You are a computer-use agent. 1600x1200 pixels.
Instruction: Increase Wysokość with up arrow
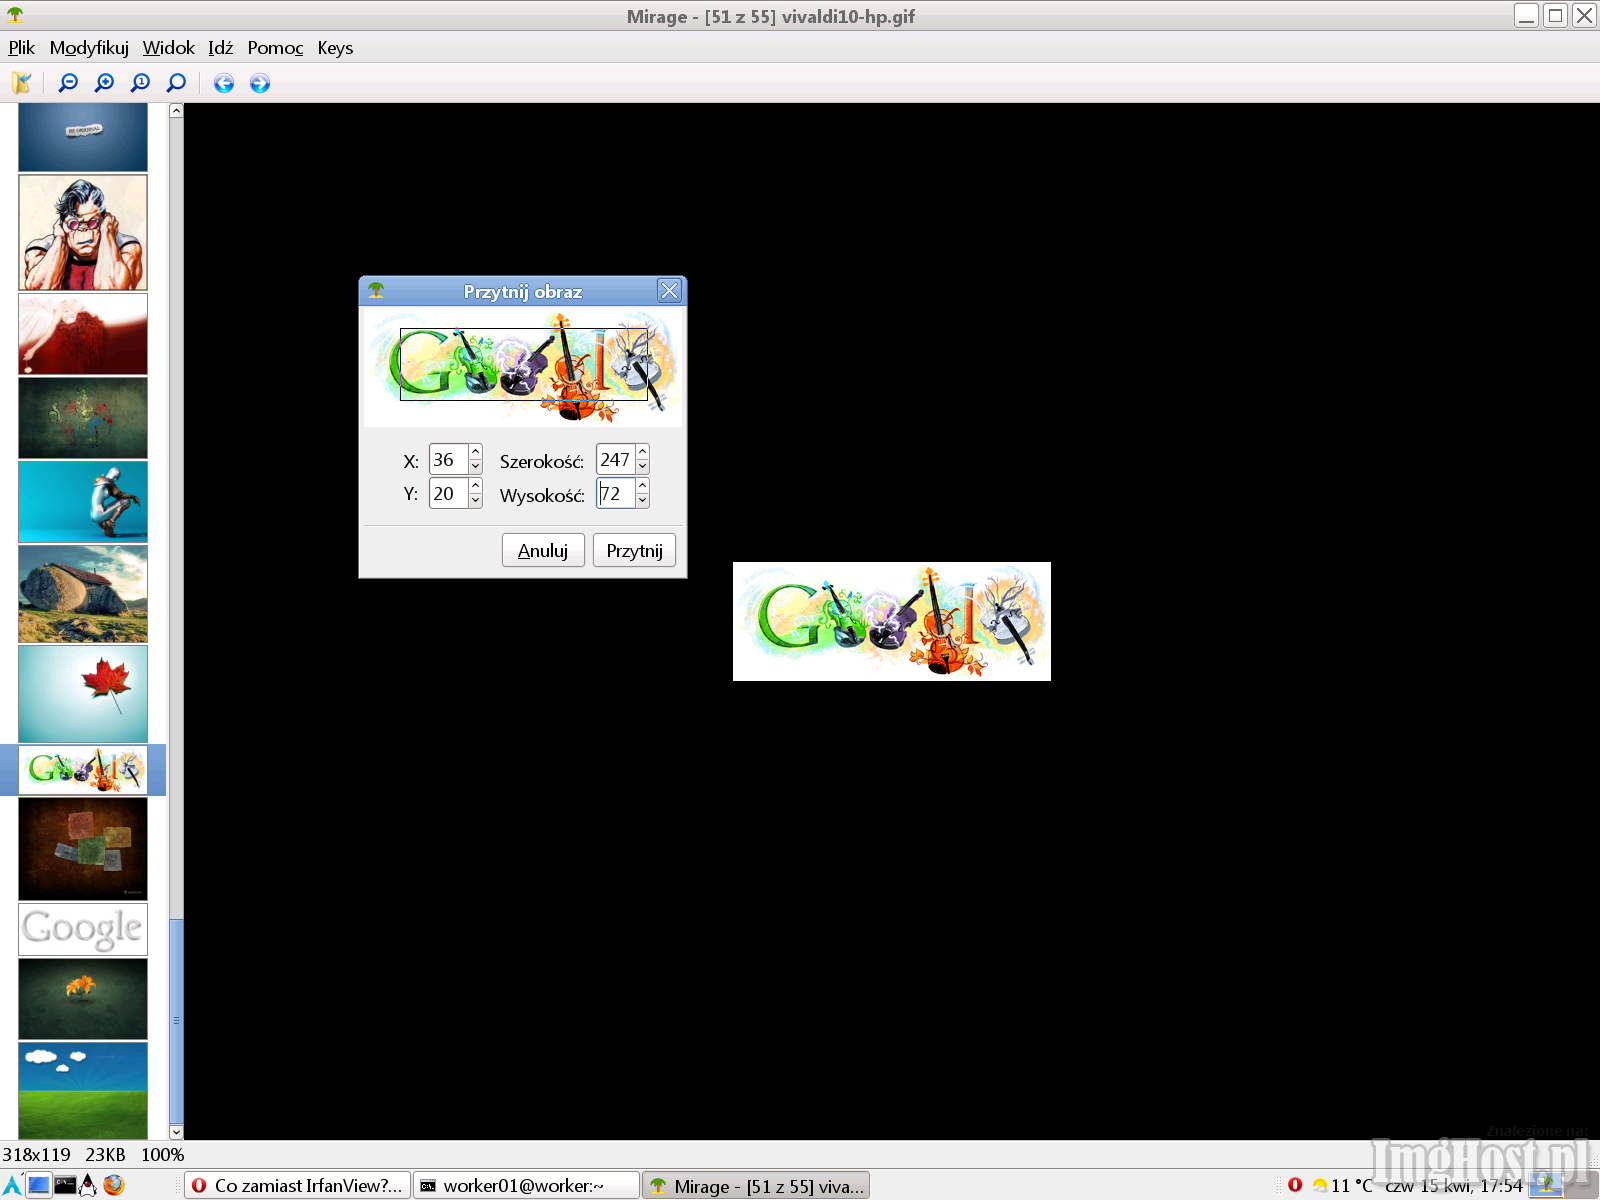click(x=643, y=486)
